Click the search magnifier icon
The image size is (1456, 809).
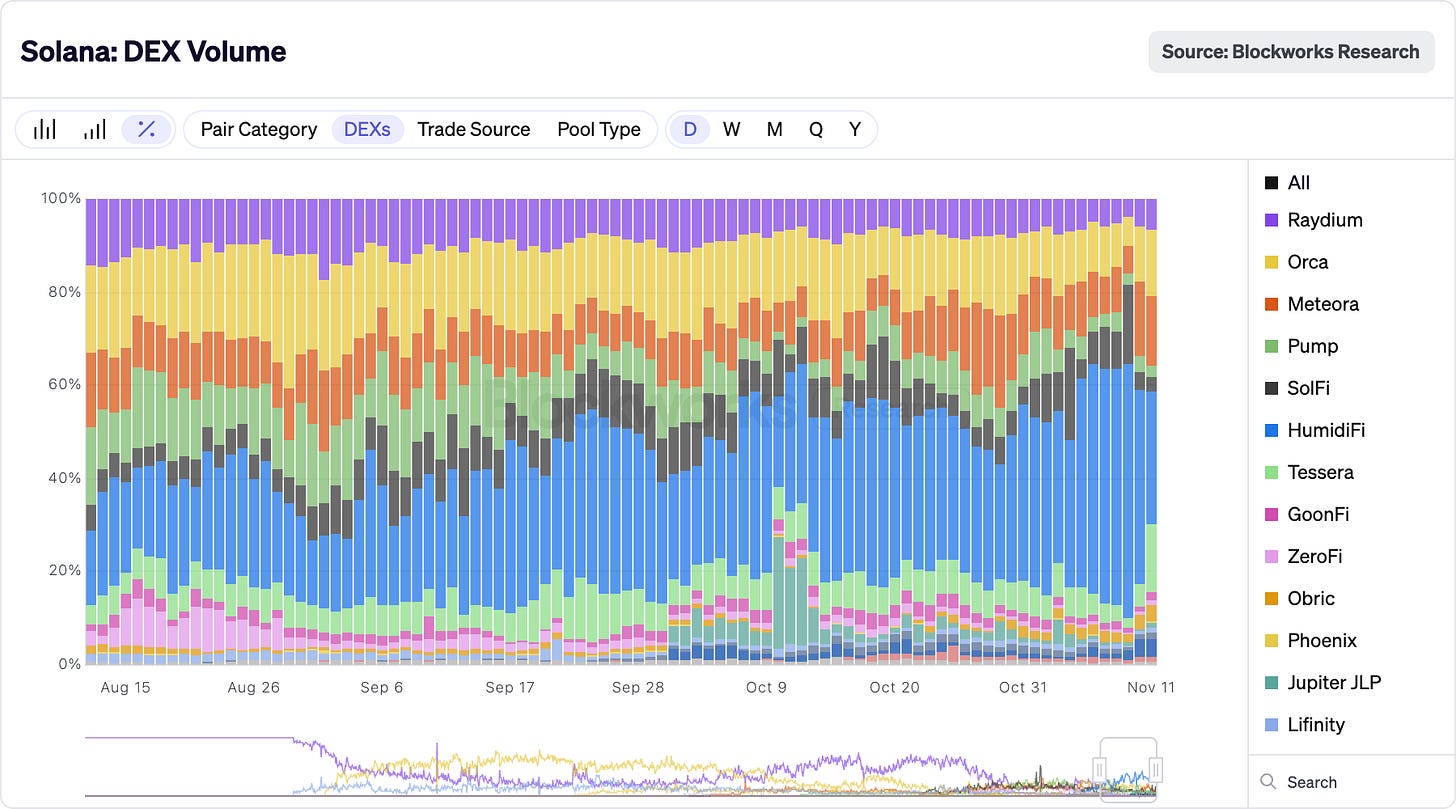coord(1268,782)
